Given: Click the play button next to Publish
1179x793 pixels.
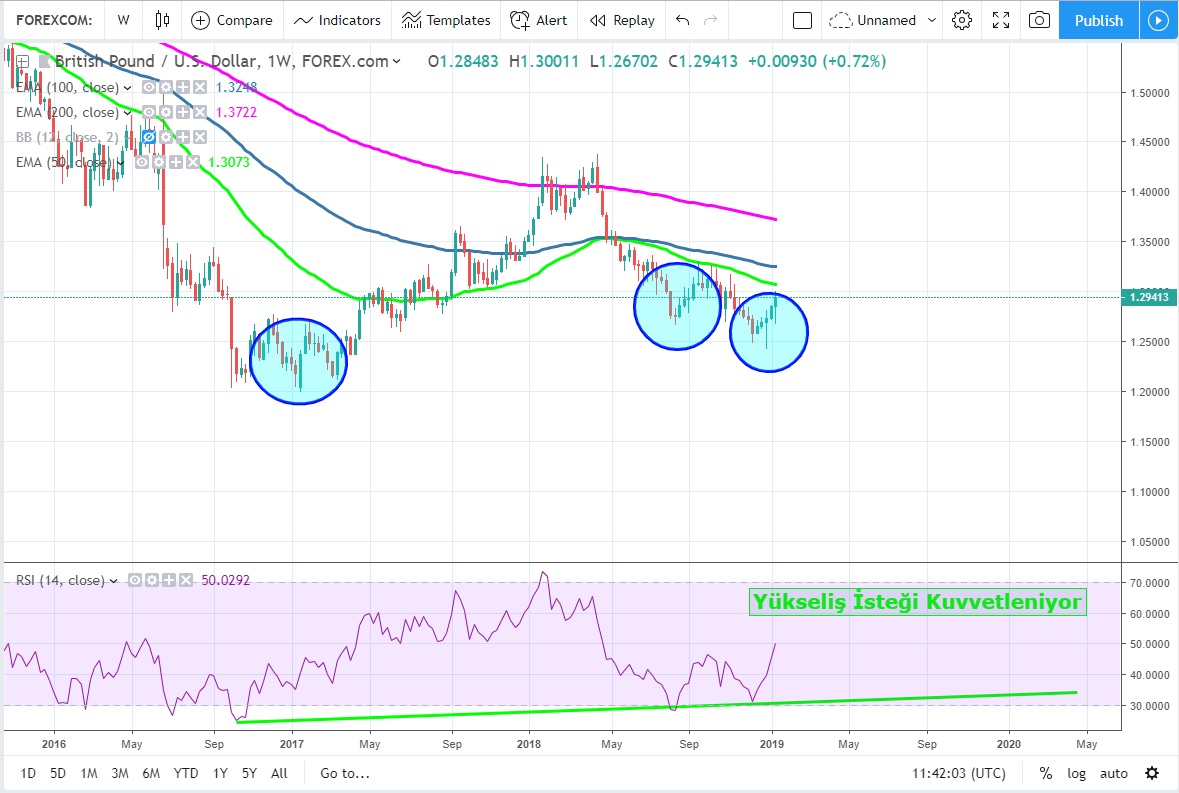Looking at the screenshot, I should click(1158, 20).
